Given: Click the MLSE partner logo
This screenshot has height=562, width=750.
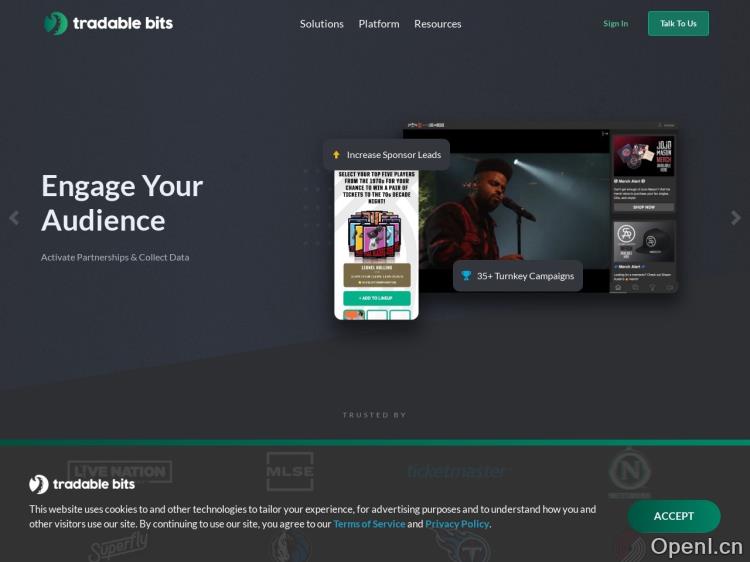Looking at the screenshot, I should pyautogui.click(x=290, y=471).
